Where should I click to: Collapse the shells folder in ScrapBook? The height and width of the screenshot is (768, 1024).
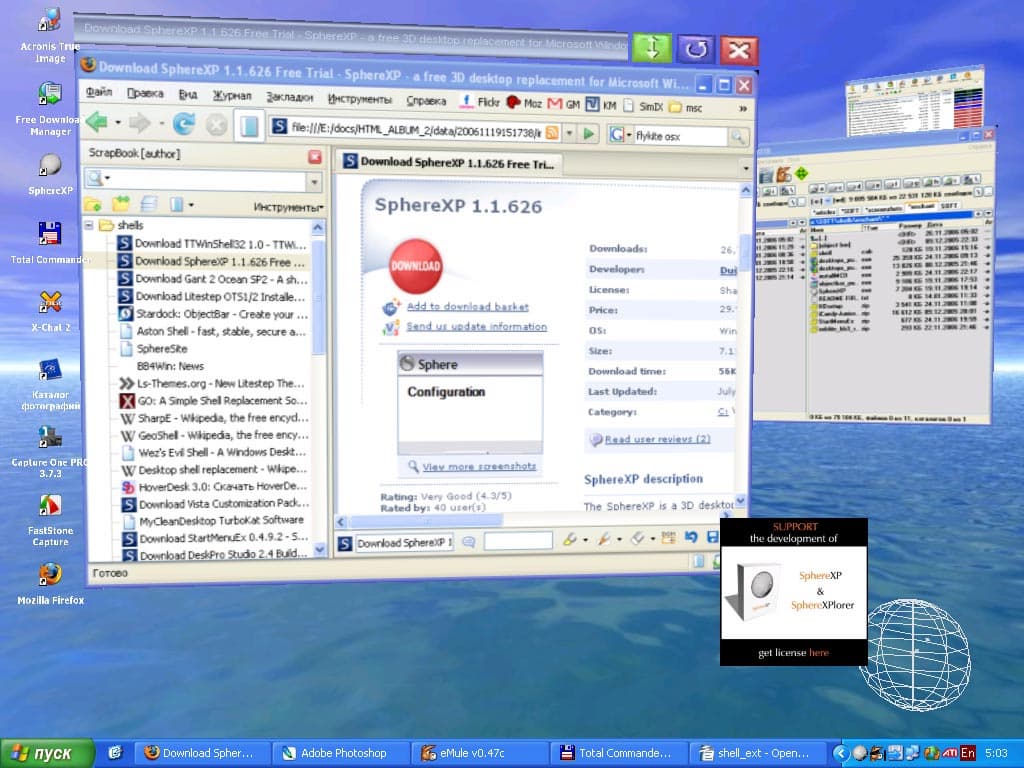tap(89, 225)
